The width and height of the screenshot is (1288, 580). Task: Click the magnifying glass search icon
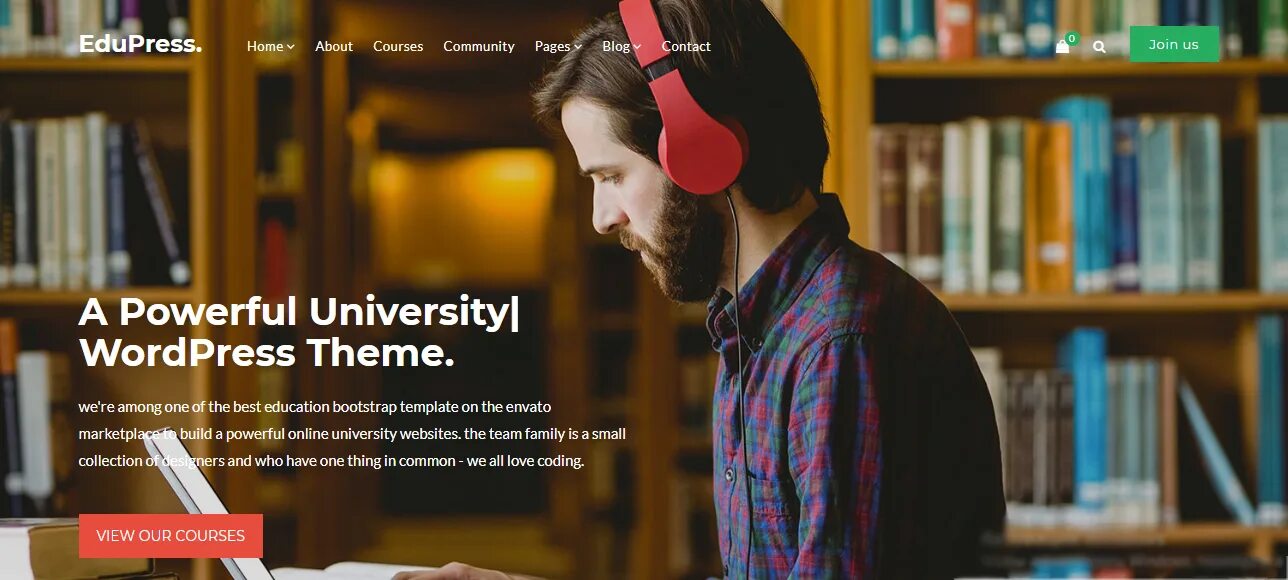pyautogui.click(x=1100, y=46)
